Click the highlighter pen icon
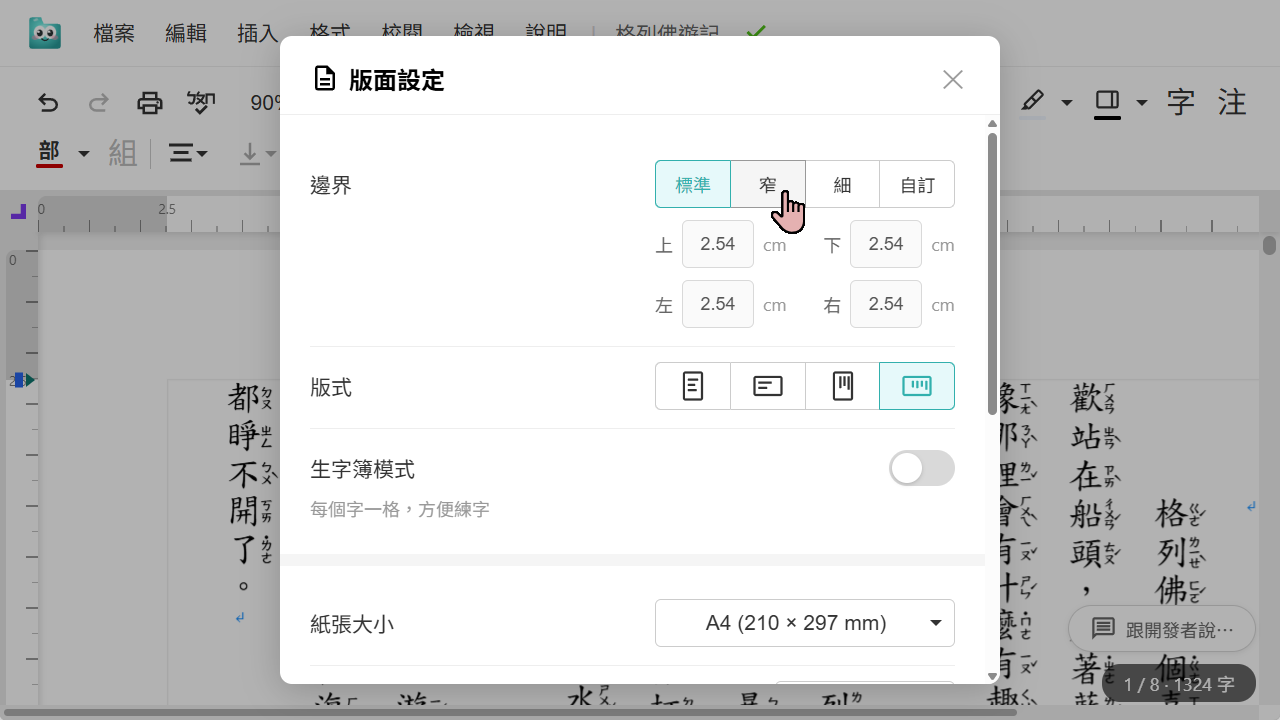 1033,102
